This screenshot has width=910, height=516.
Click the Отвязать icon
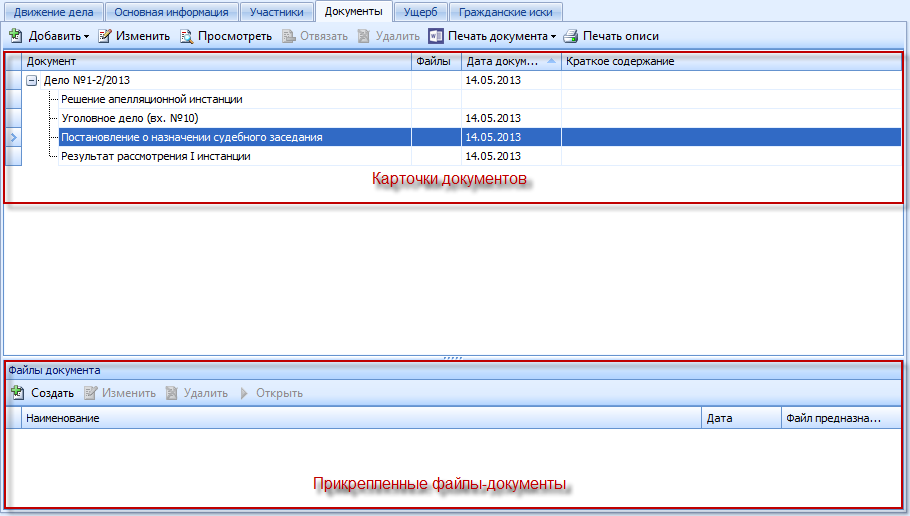pos(288,36)
